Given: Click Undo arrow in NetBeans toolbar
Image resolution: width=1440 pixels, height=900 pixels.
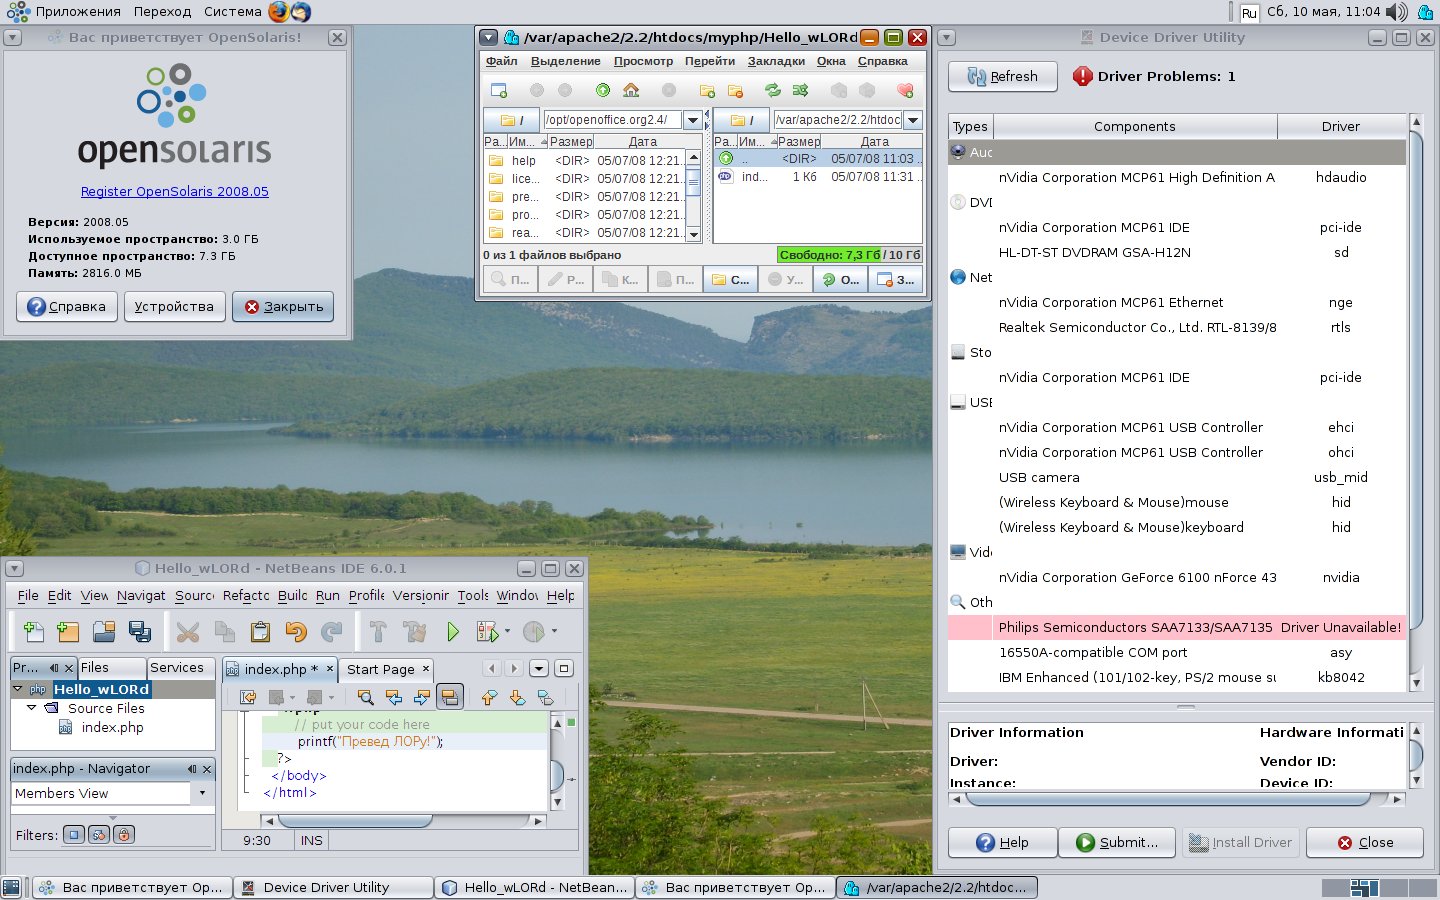Looking at the screenshot, I should [x=295, y=631].
